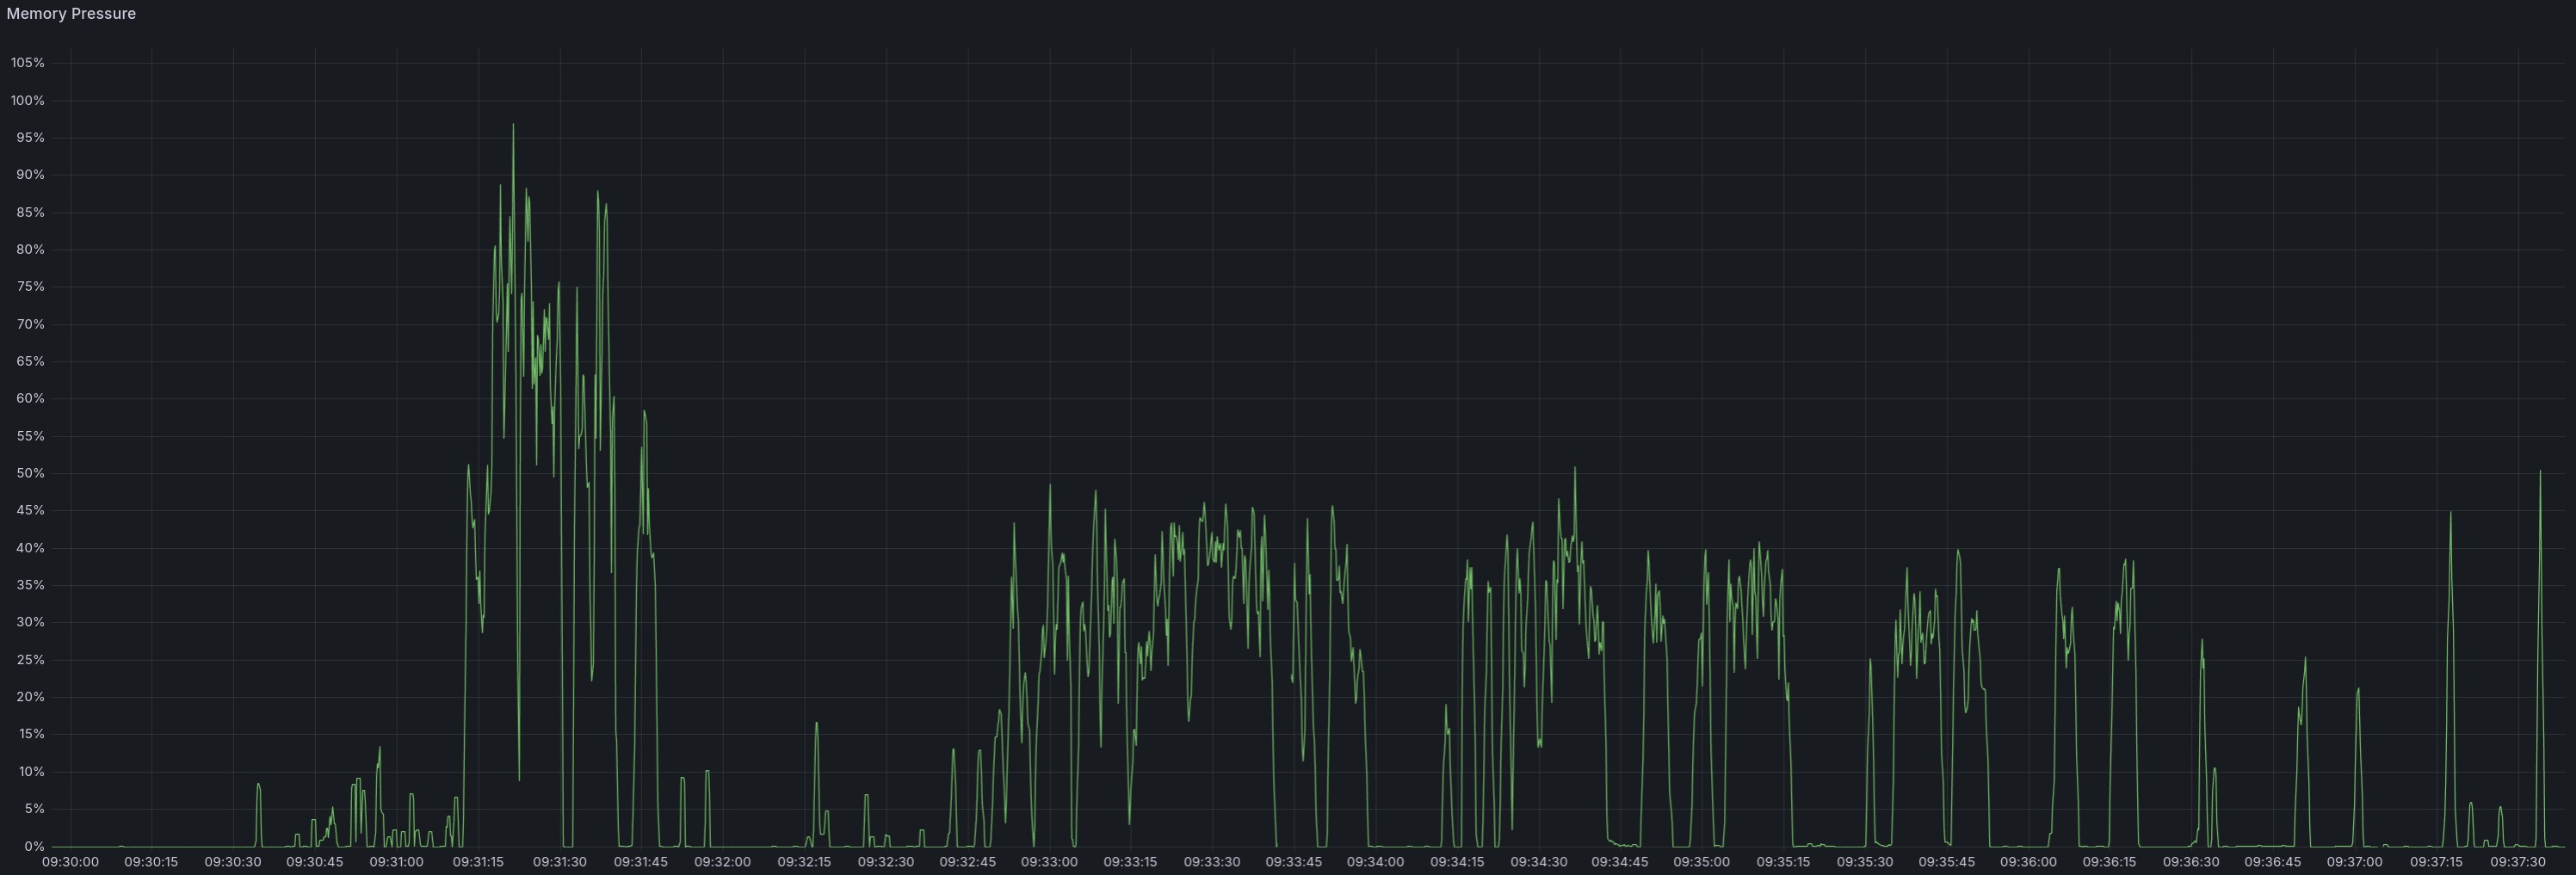2576x875 pixels.
Task: Select the 09:34:00 time axis label
Action: coord(1376,863)
